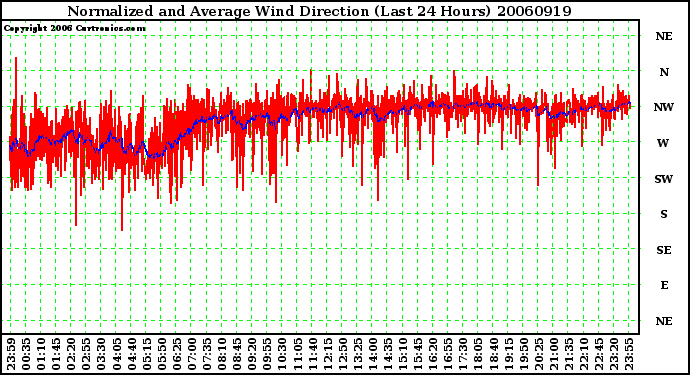Click the '08:45' time axis label
Screen dimensions: 690x375
[x=237, y=354]
